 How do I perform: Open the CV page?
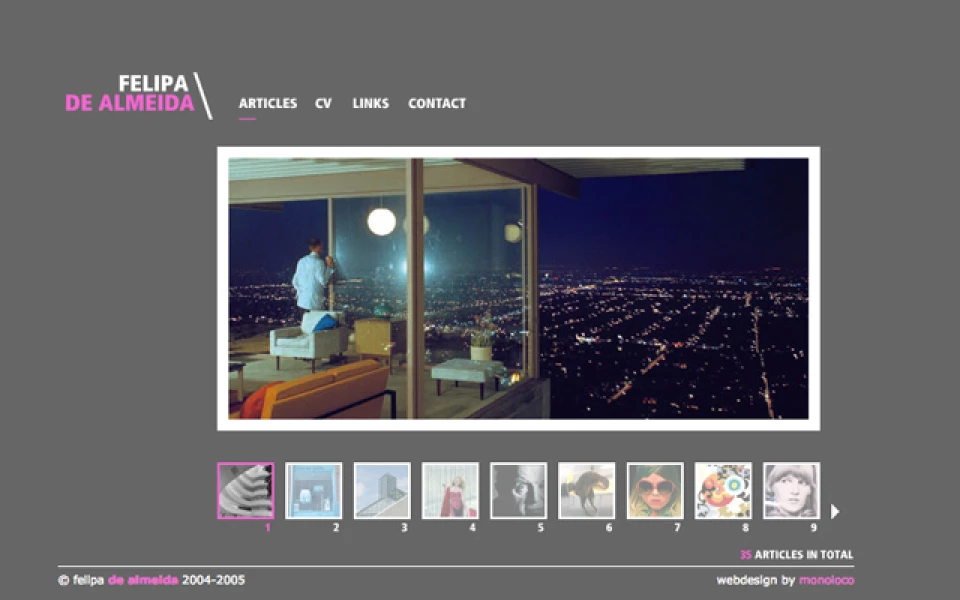(x=323, y=103)
